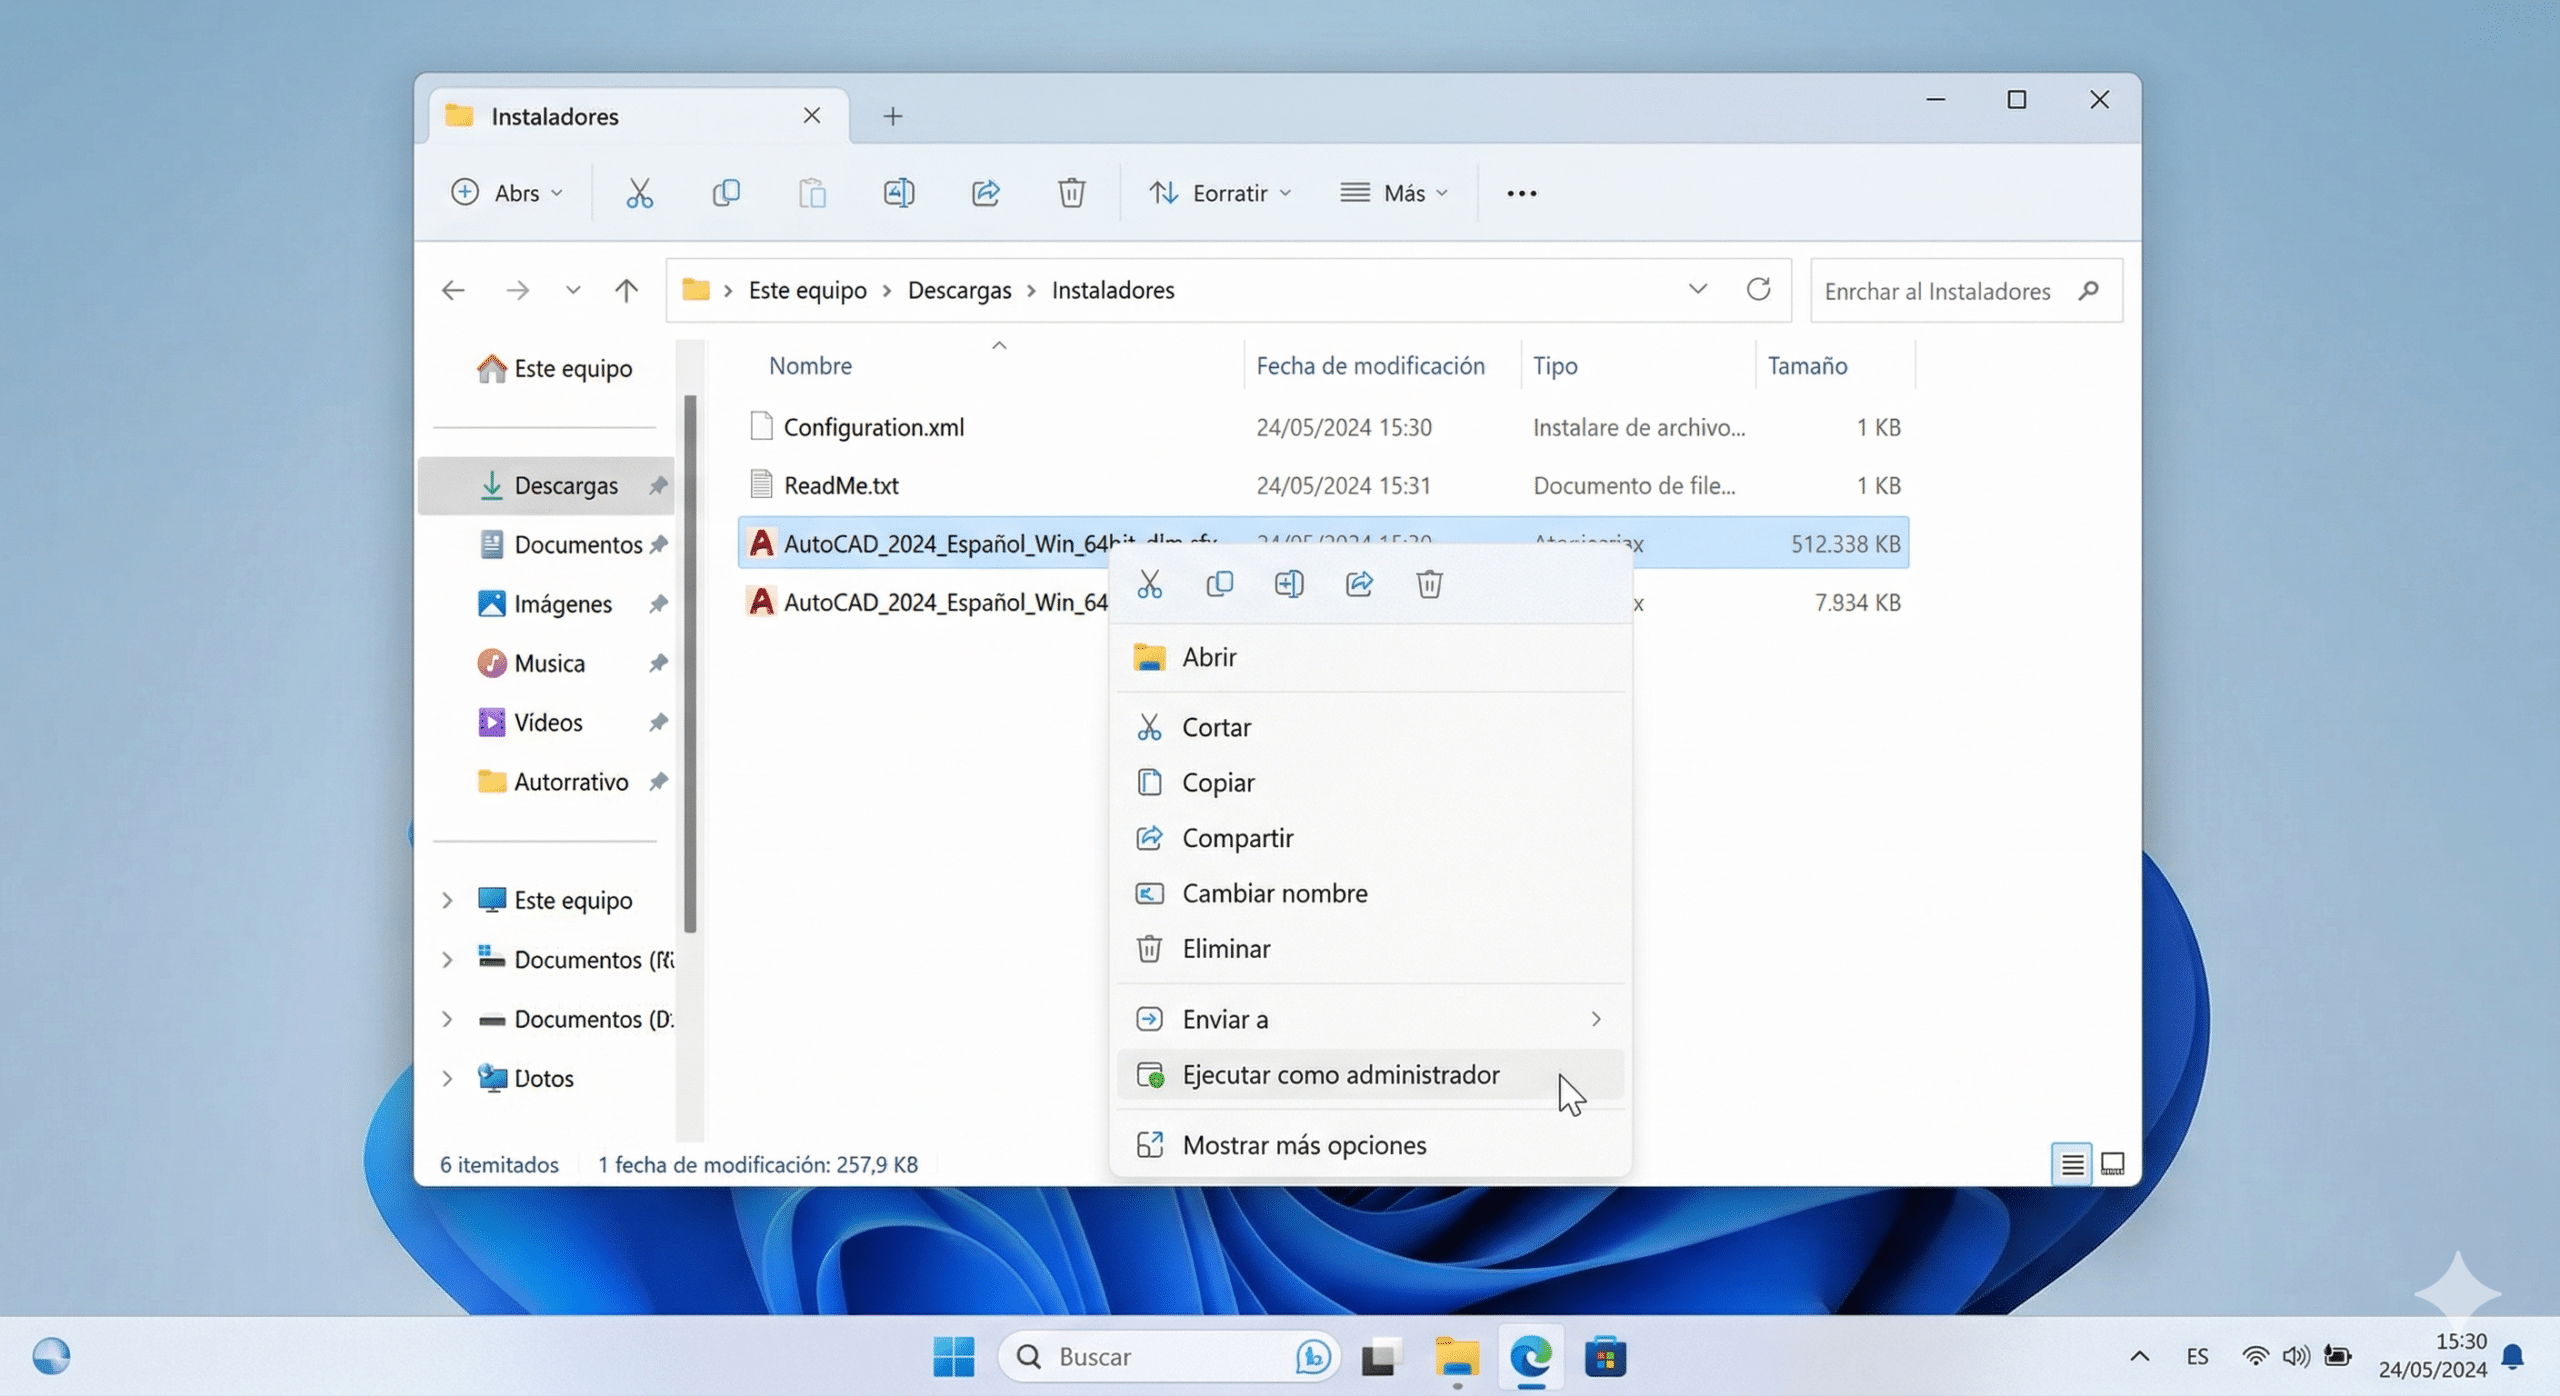Select the Copy icon in the toolbar
The width and height of the screenshot is (2560, 1396).
(x=727, y=192)
